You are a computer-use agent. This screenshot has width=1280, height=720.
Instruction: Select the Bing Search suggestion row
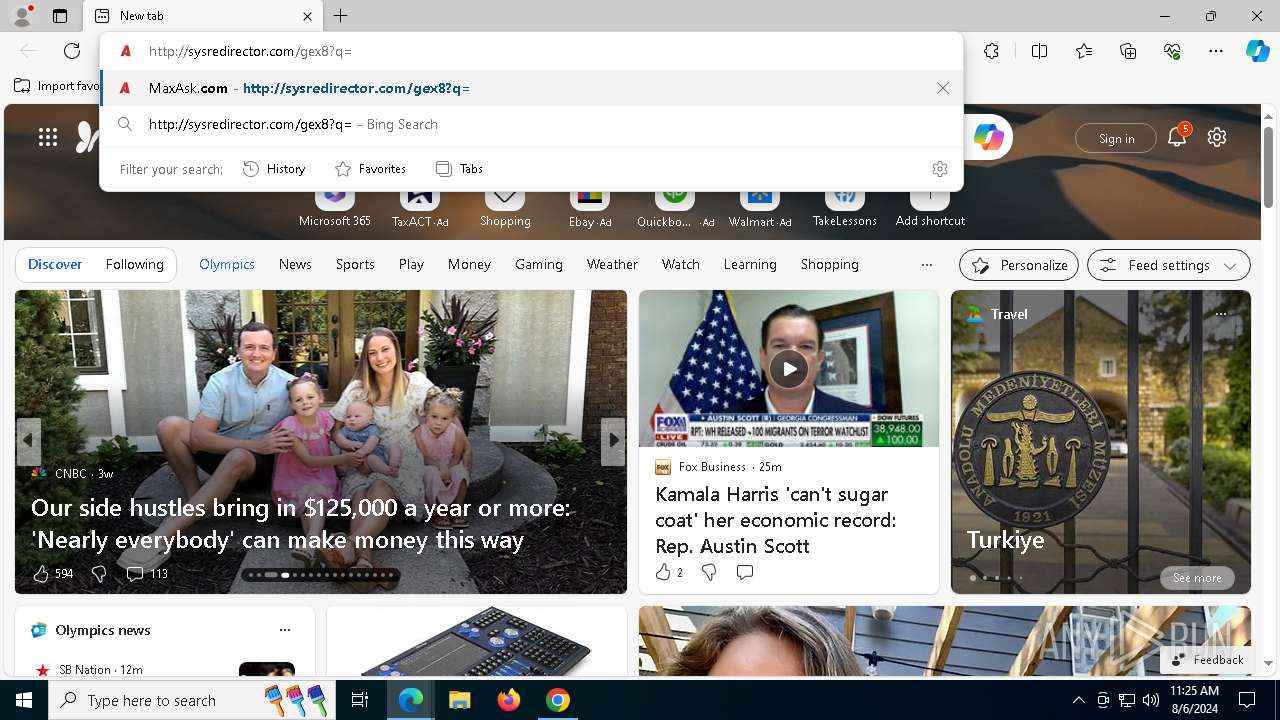[x=531, y=124]
